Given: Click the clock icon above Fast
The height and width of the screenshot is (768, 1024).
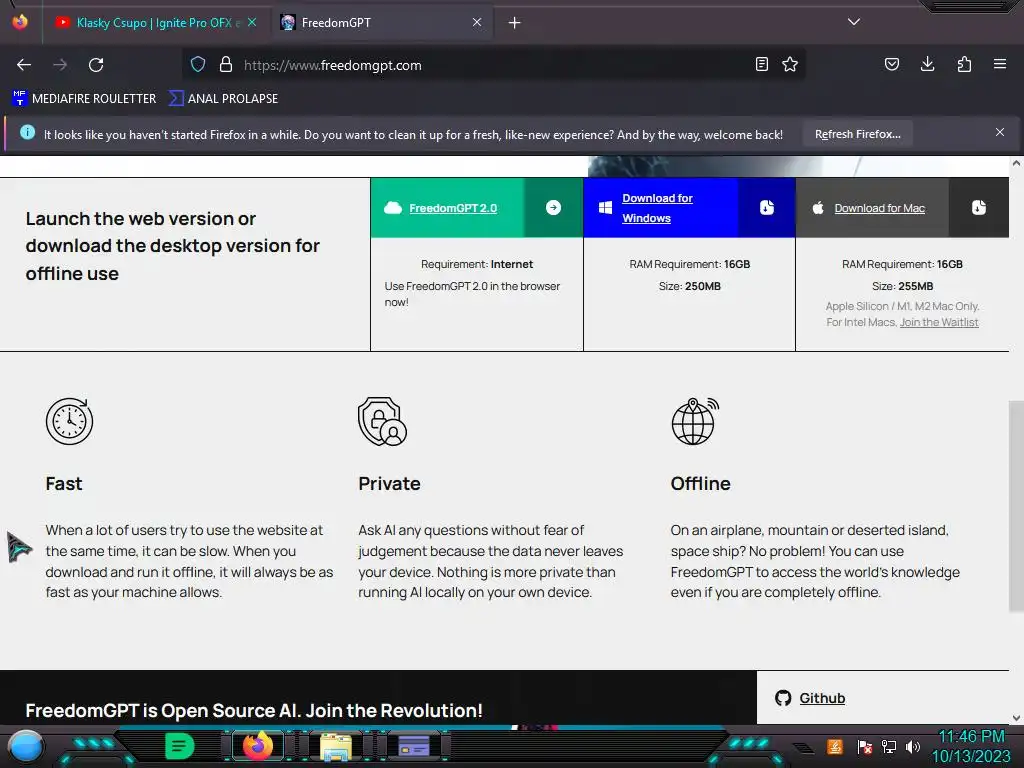Looking at the screenshot, I should (x=69, y=421).
